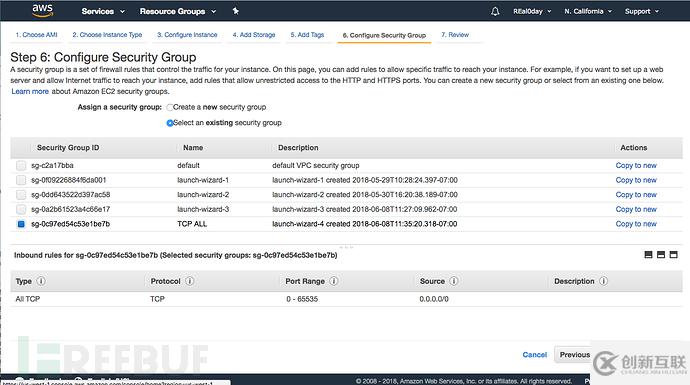Click info icon next to Description column
This screenshot has height=385, width=690.
pos(603,281)
